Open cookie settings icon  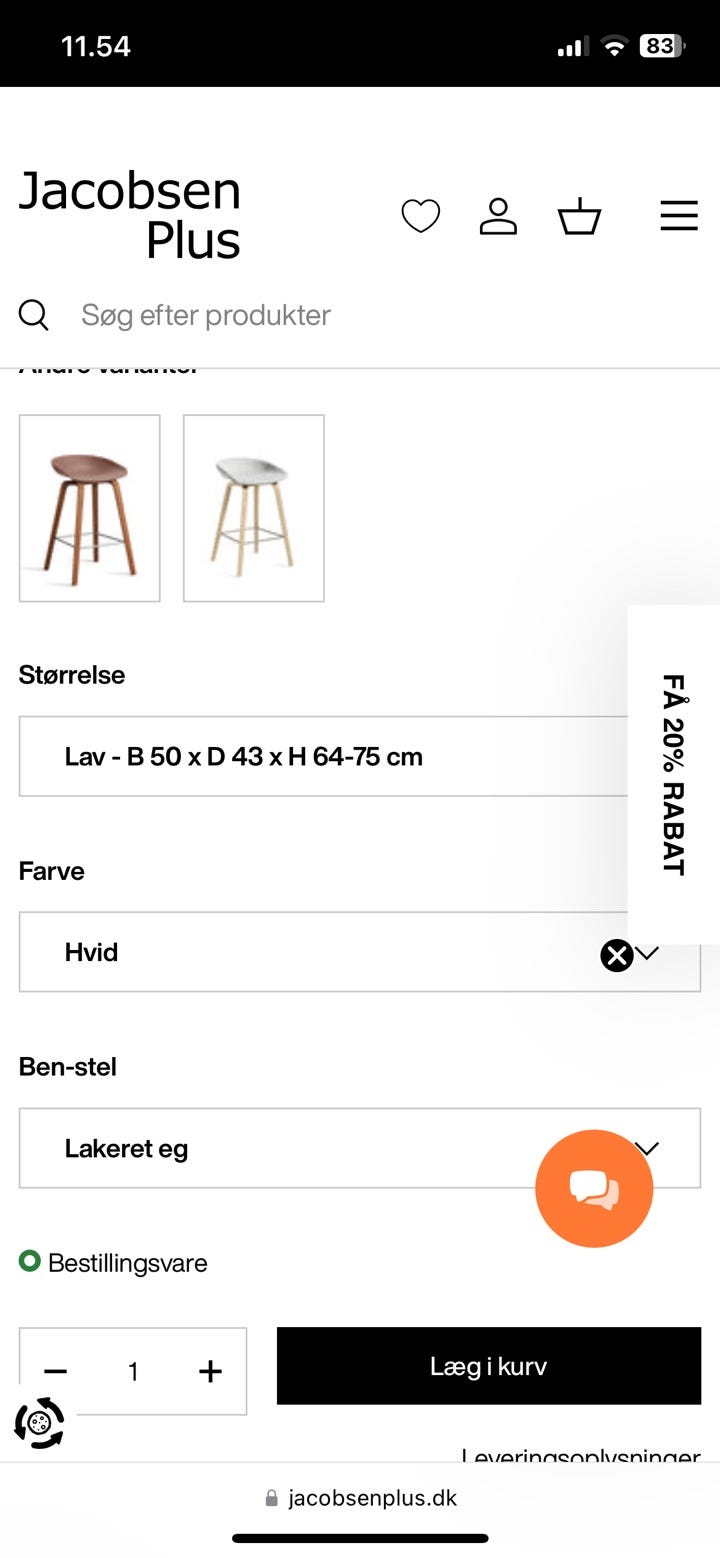[40, 1422]
